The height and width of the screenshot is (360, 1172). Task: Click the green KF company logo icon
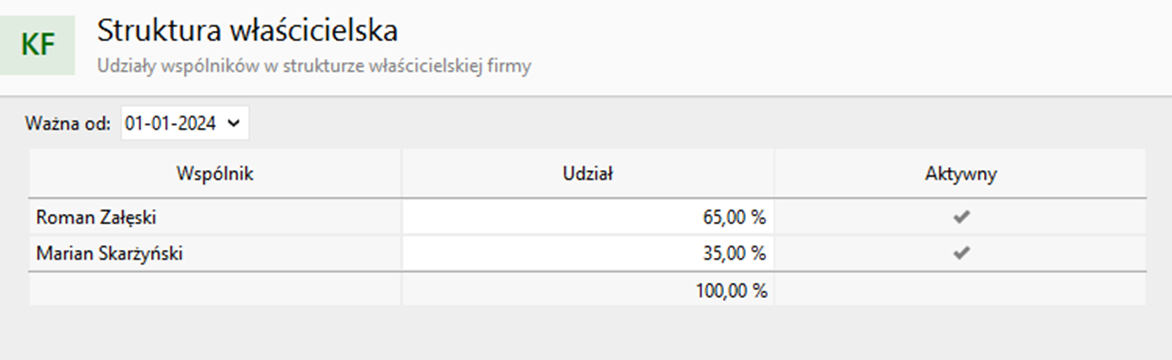tap(37, 46)
